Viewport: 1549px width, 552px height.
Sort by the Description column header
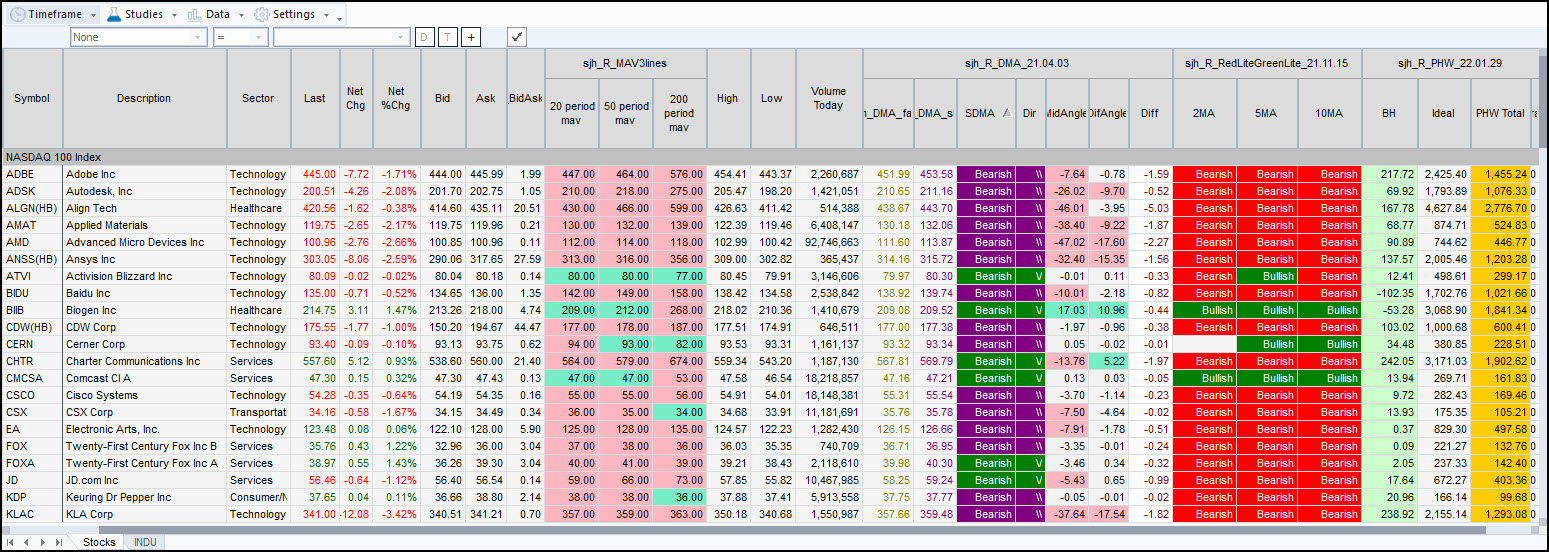(x=144, y=98)
